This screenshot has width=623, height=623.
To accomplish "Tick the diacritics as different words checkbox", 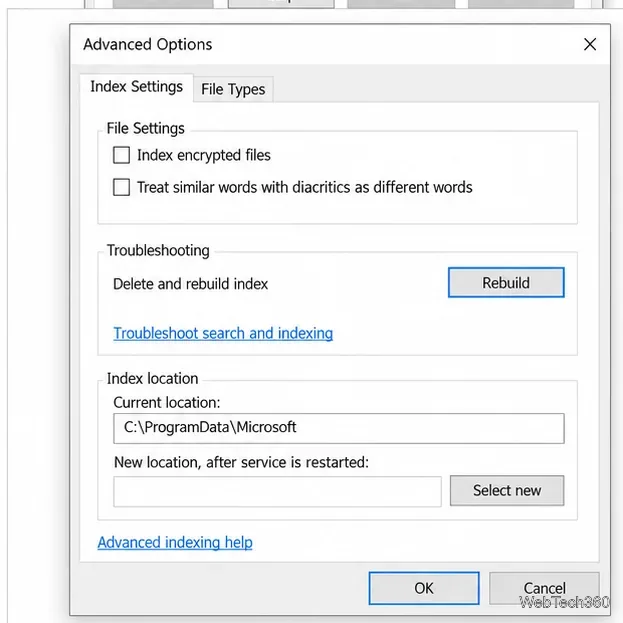I will coord(121,187).
